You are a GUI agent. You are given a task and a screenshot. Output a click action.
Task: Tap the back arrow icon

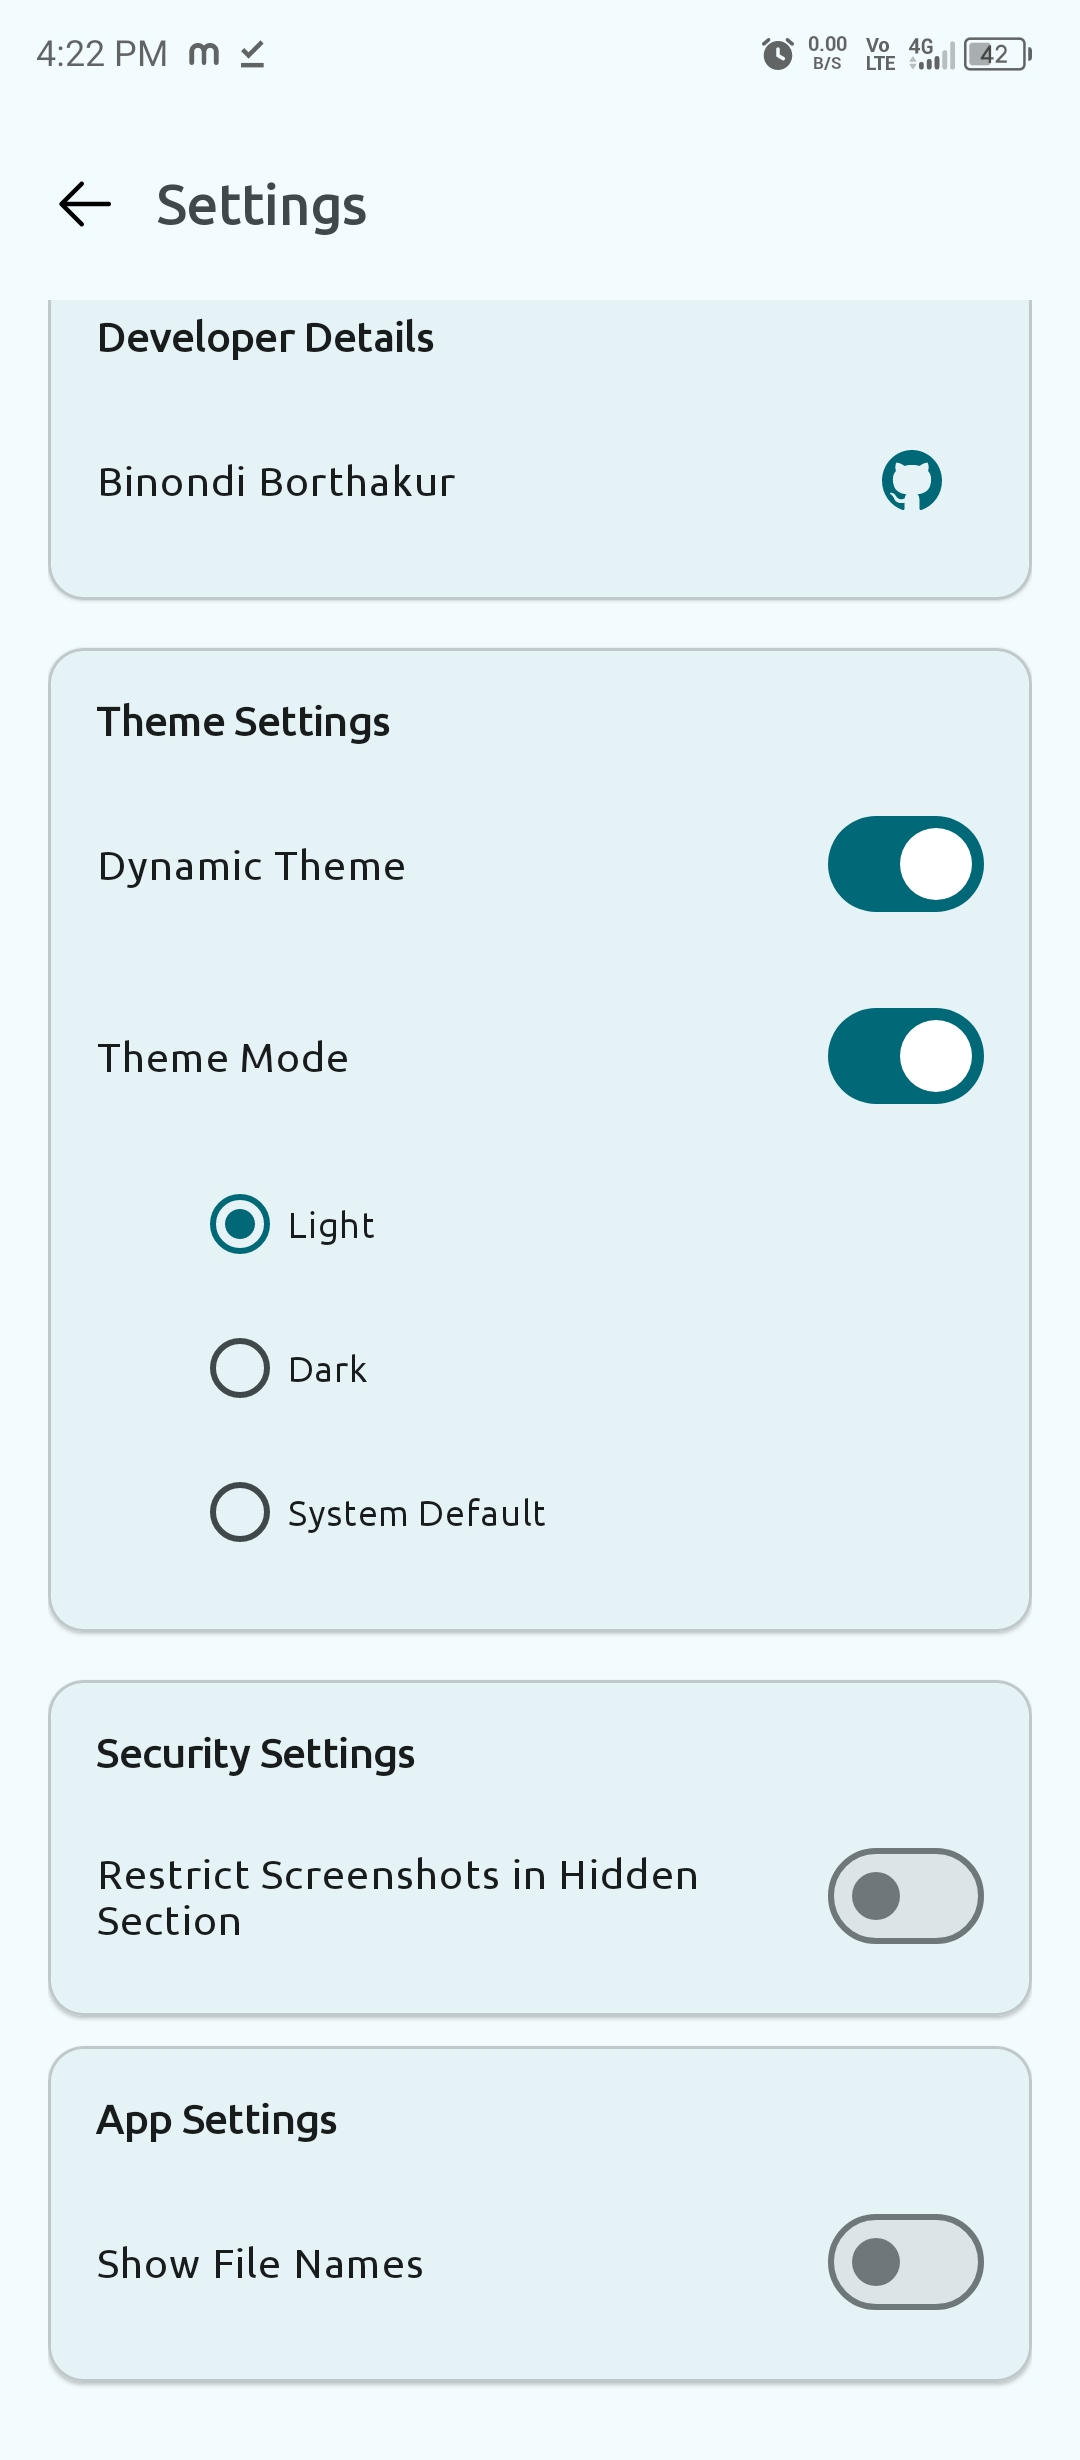pyautogui.click(x=85, y=205)
